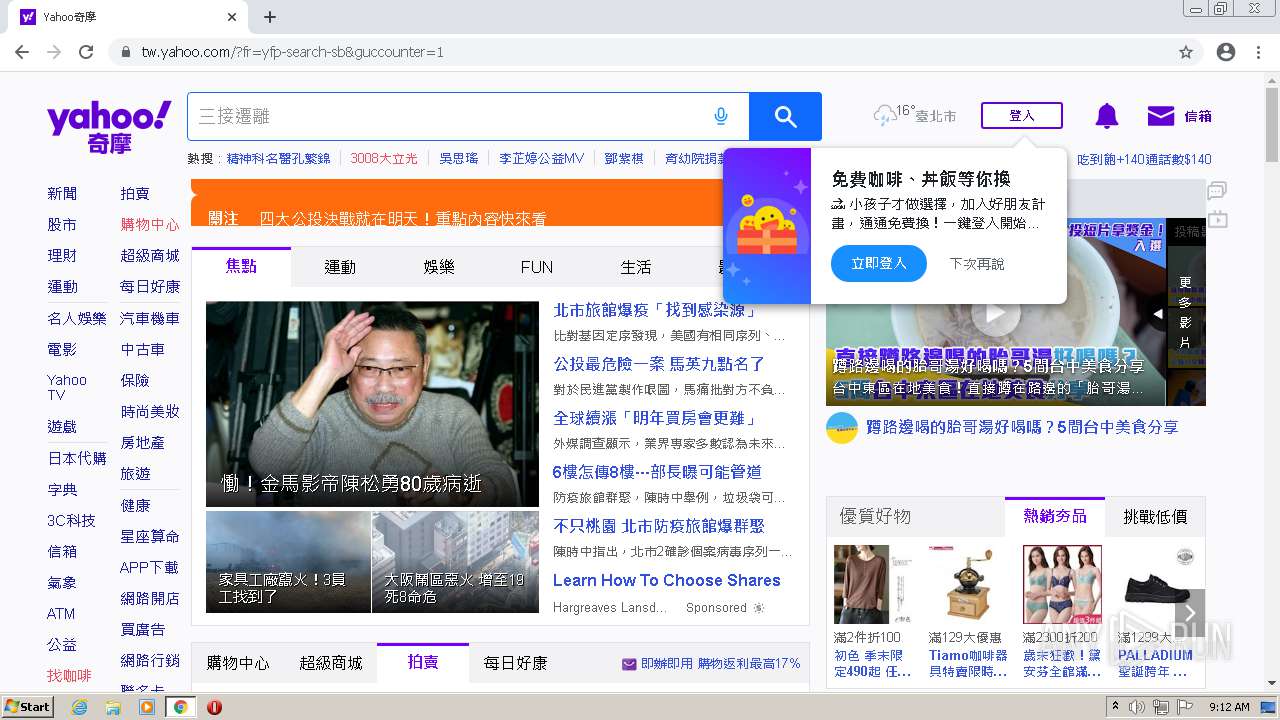Select the 運動 news tab
Viewport: 1280px width, 720px height.
click(340, 267)
